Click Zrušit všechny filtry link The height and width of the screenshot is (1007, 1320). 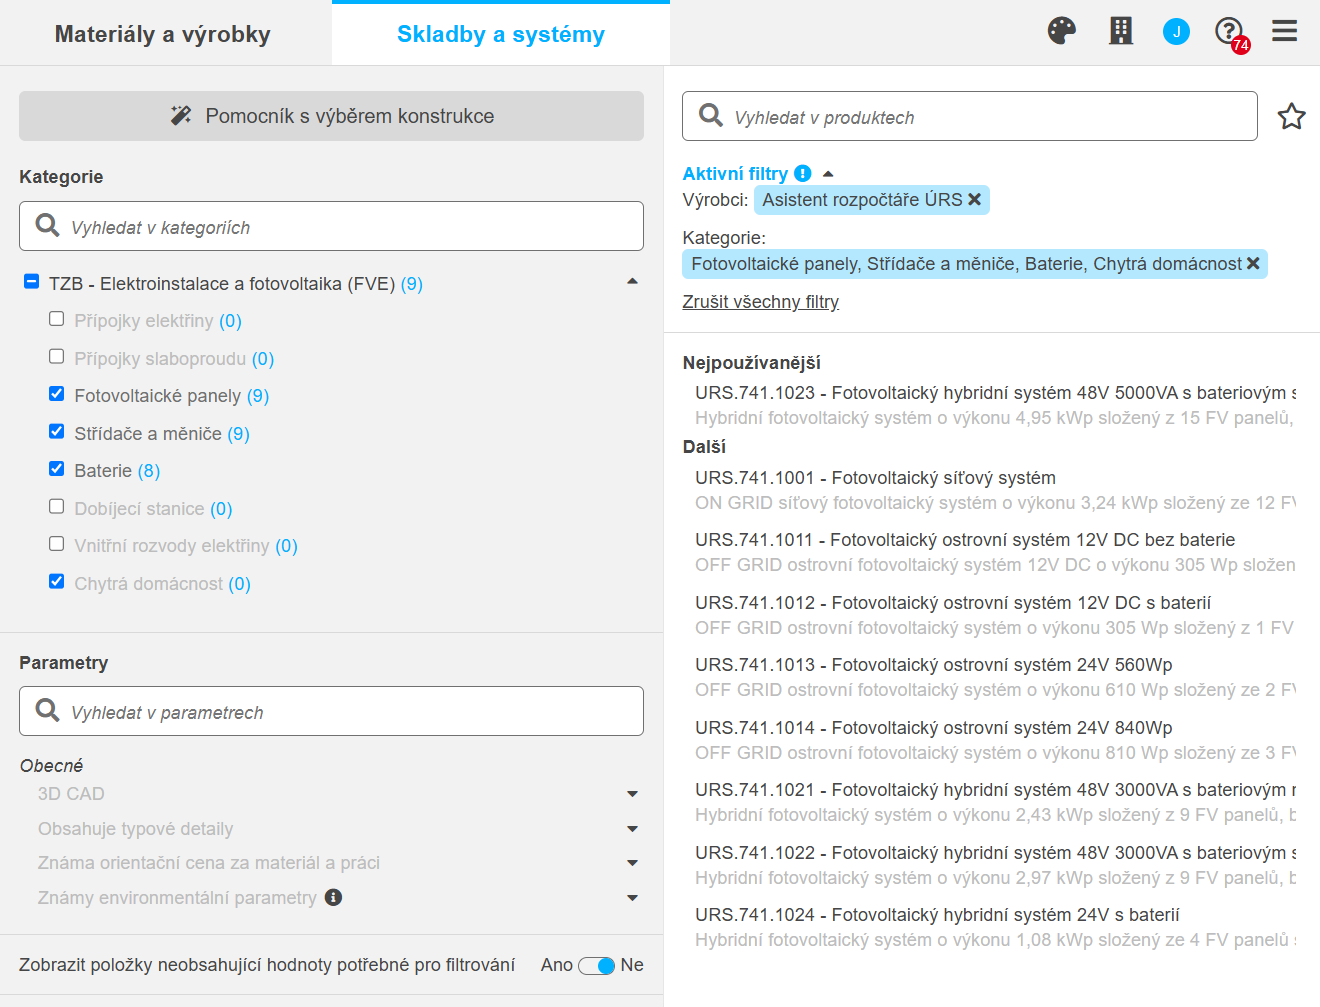tap(760, 302)
